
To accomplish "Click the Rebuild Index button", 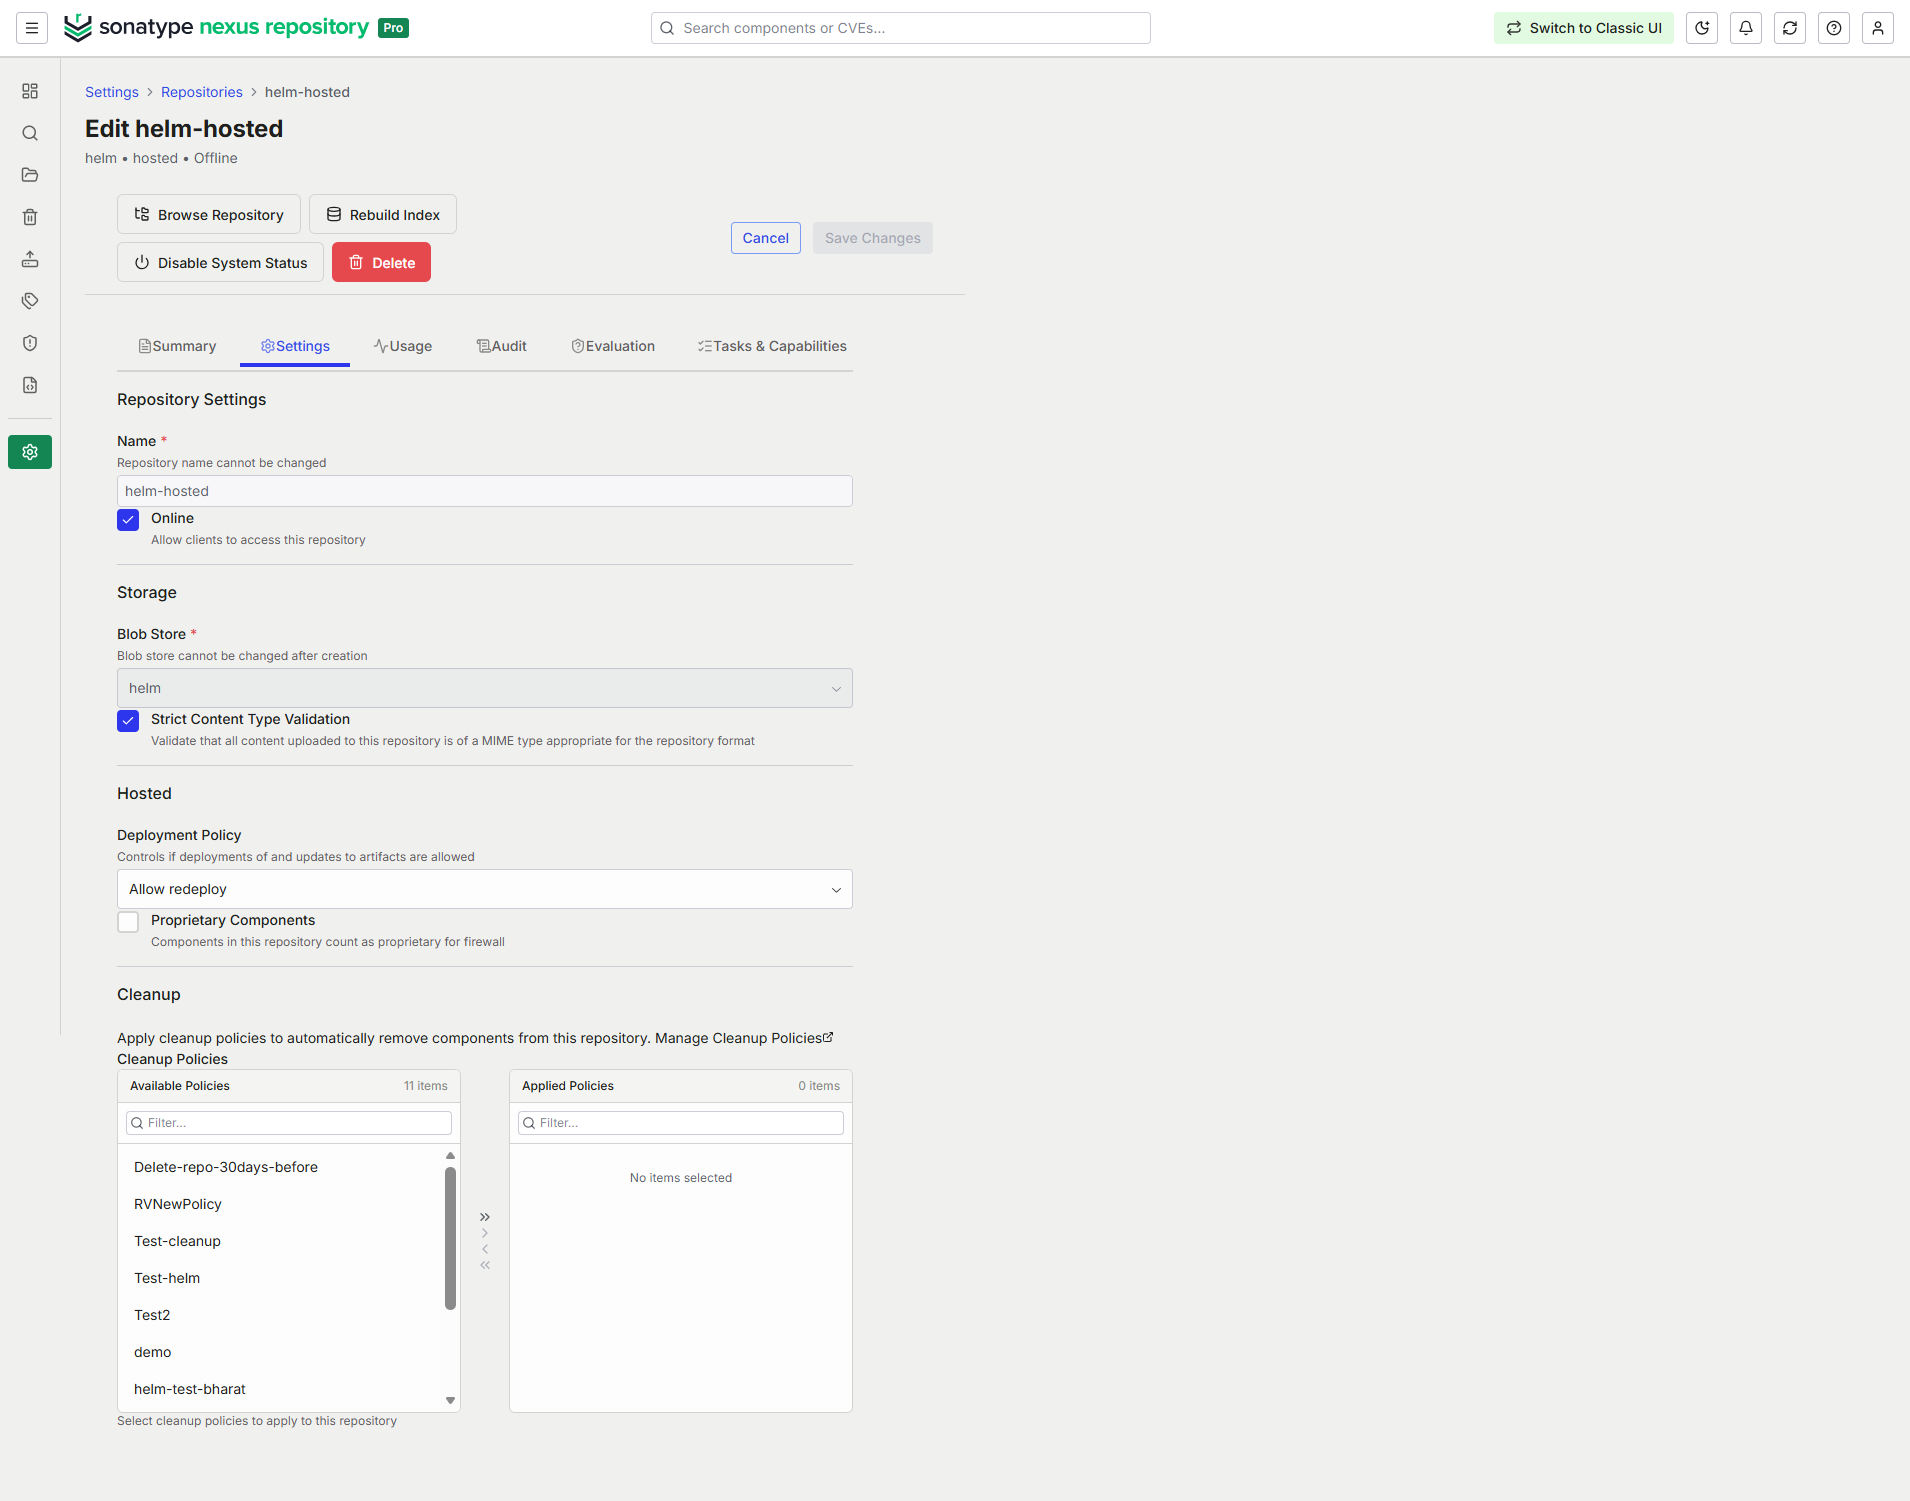I will [383, 214].
